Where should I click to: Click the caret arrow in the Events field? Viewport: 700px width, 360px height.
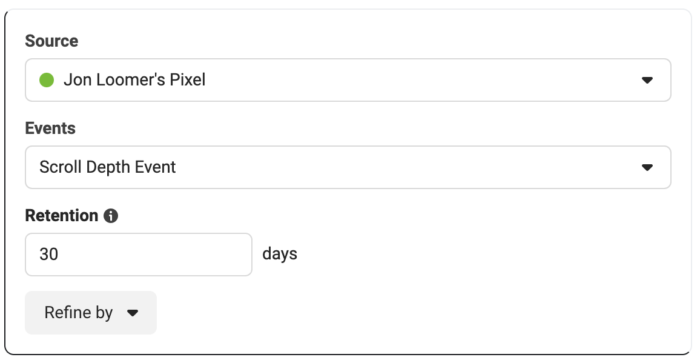pyautogui.click(x=647, y=167)
